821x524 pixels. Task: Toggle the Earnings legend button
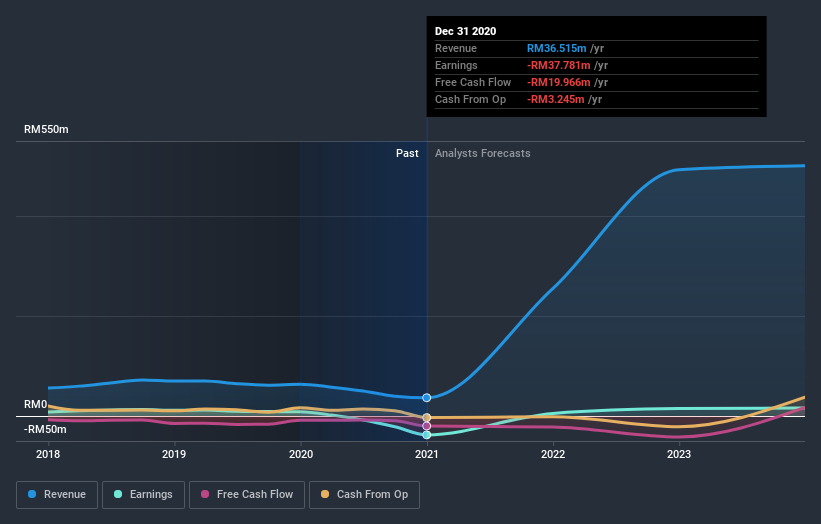(143, 495)
